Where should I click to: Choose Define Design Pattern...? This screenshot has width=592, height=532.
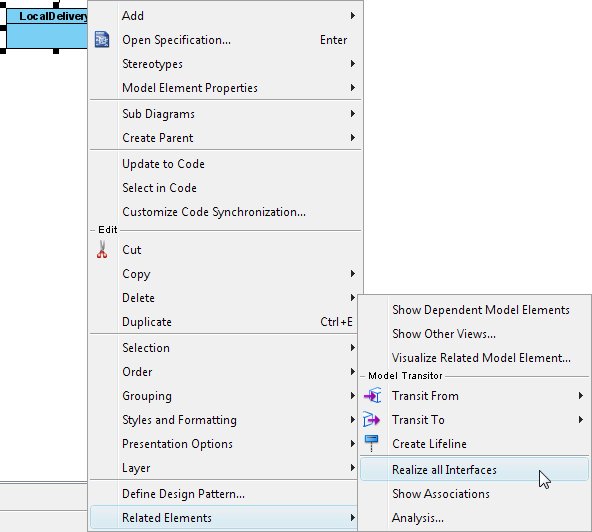point(224,493)
